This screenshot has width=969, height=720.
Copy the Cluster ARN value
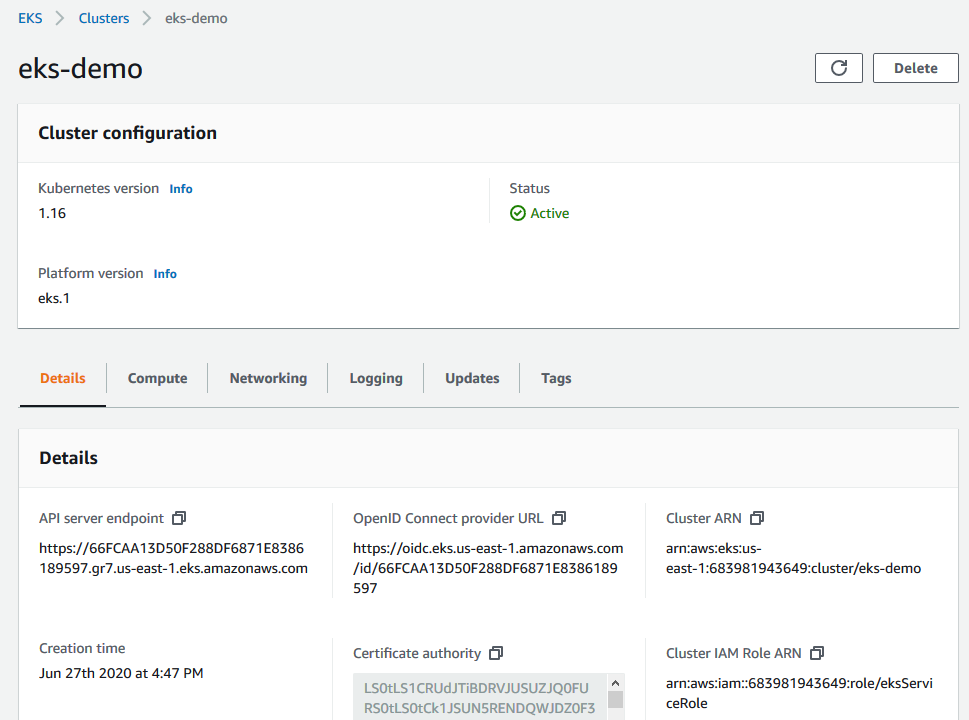click(x=757, y=518)
